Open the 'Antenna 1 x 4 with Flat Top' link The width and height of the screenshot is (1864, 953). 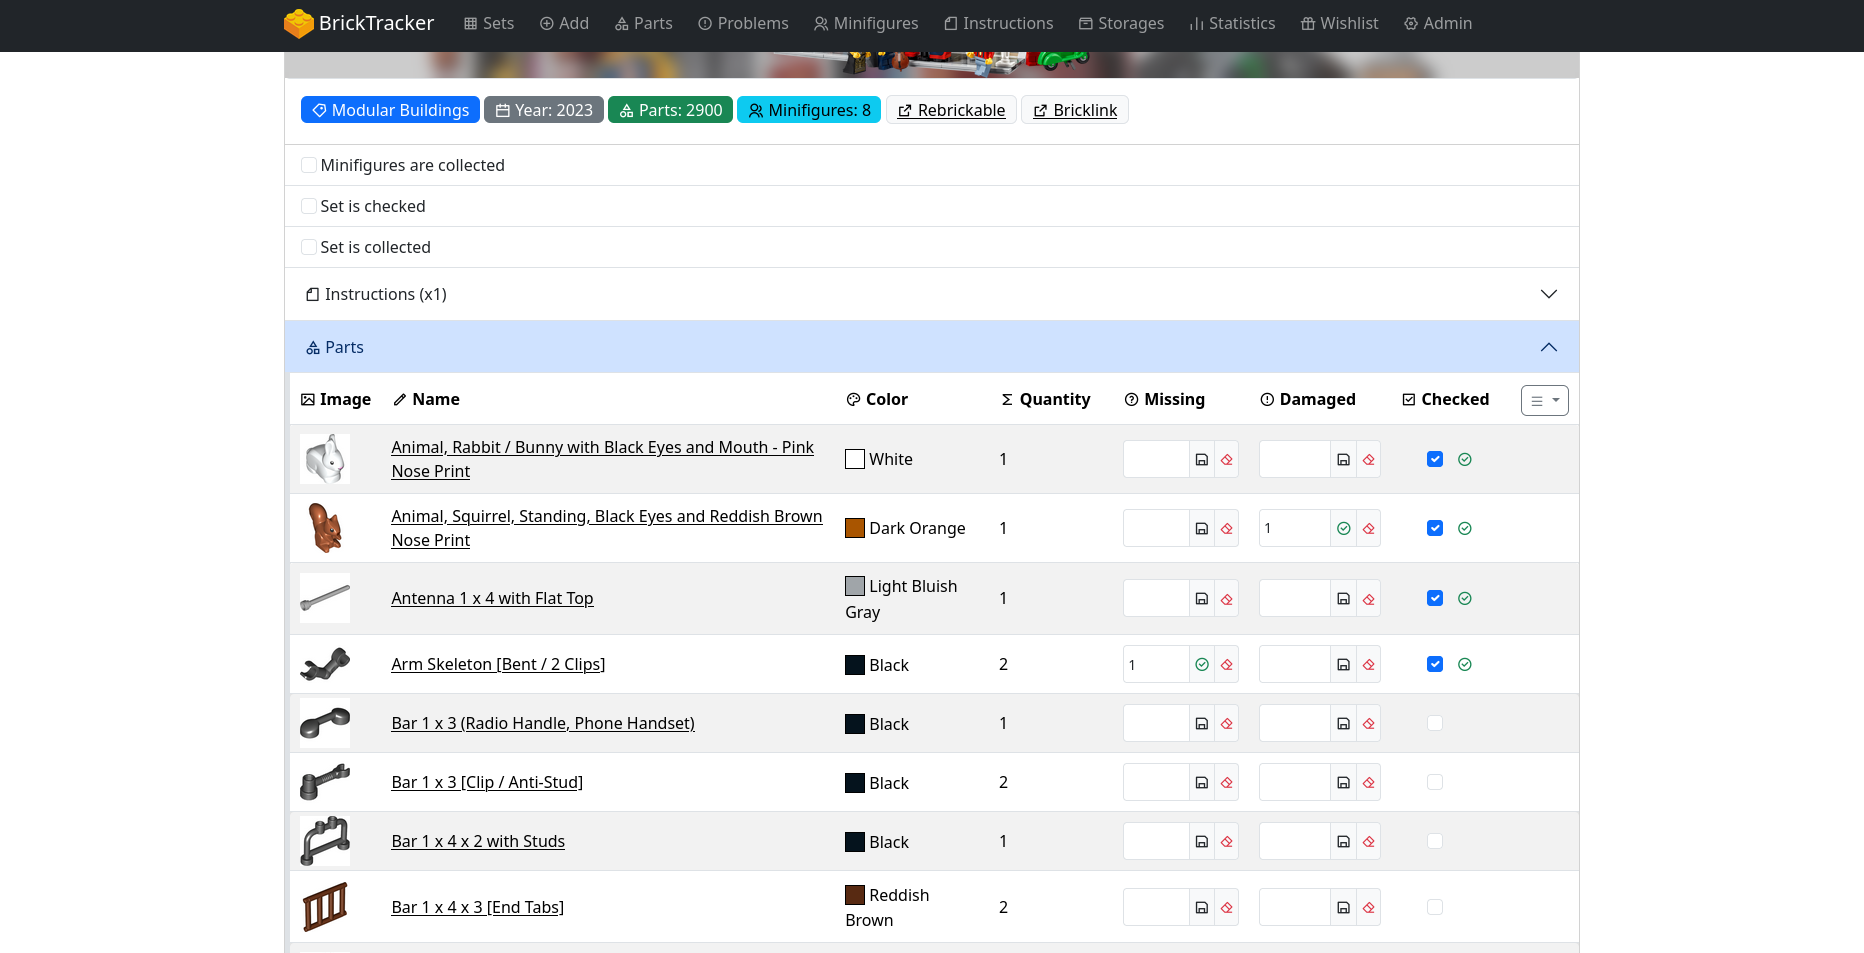pos(492,598)
